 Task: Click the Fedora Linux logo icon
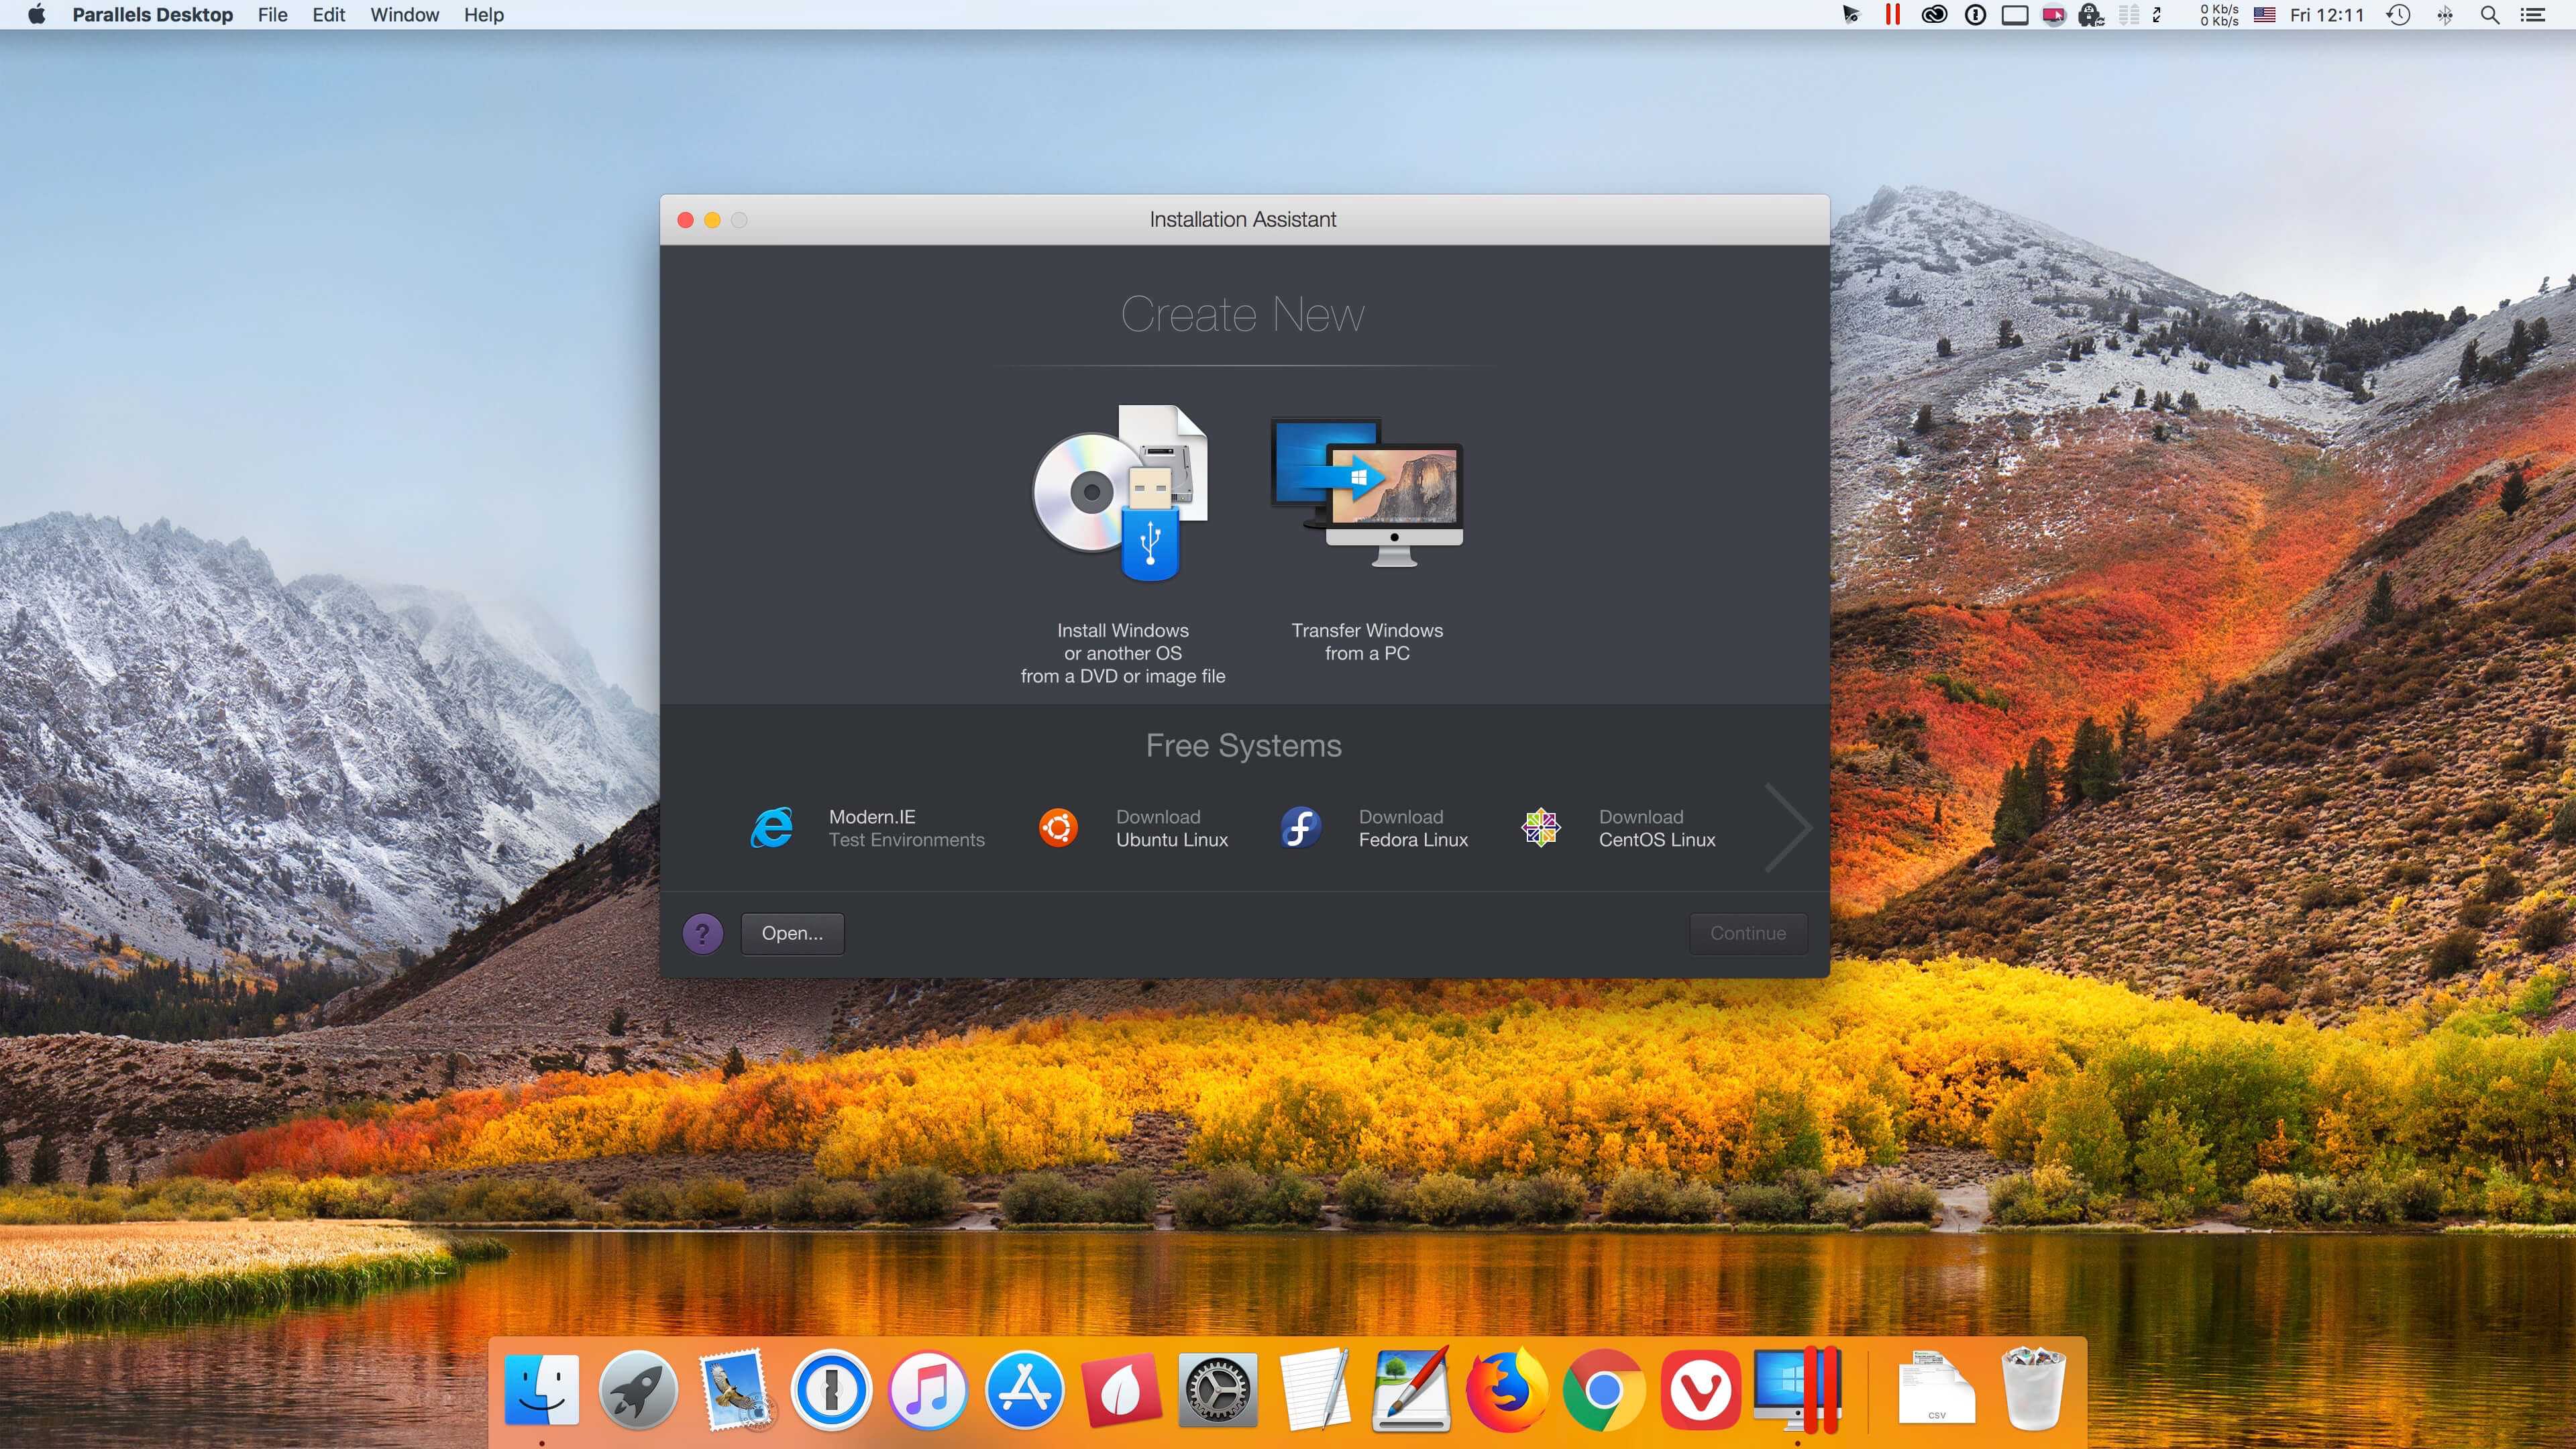click(x=1300, y=828)
